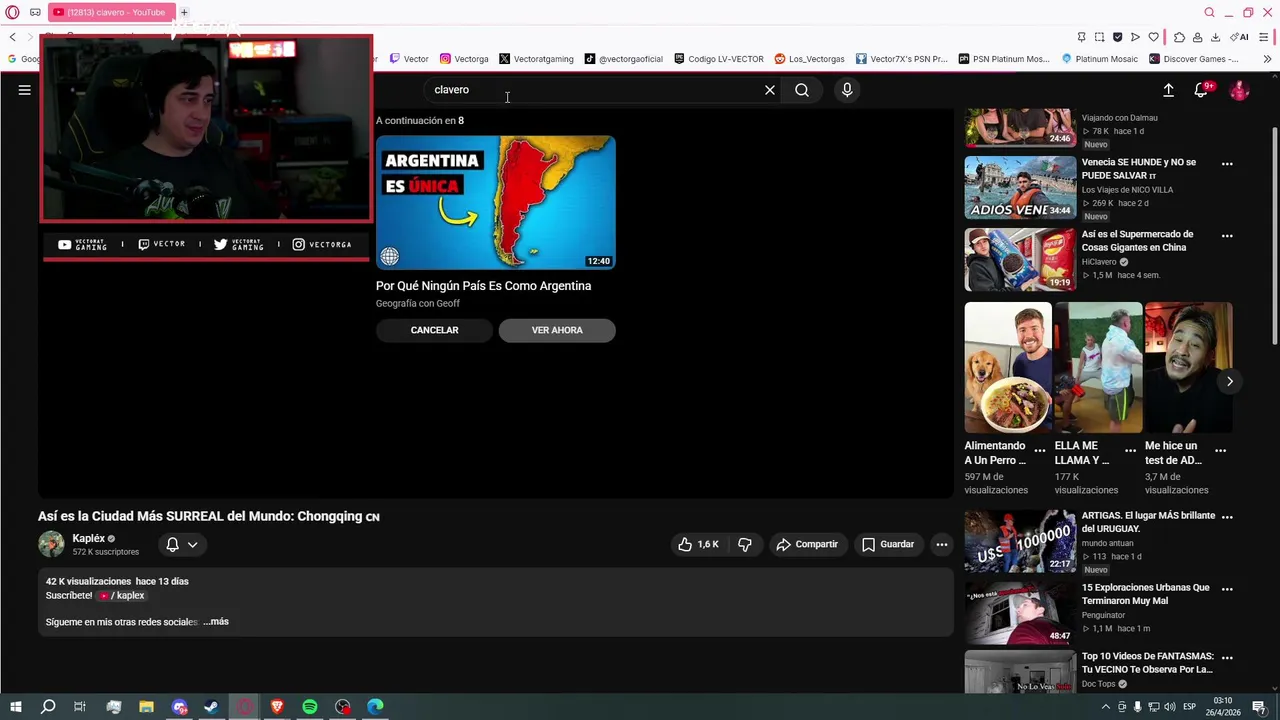Clear the search box with the X
This screenshot has height=720, width=1280.
(x=770, y=90)
